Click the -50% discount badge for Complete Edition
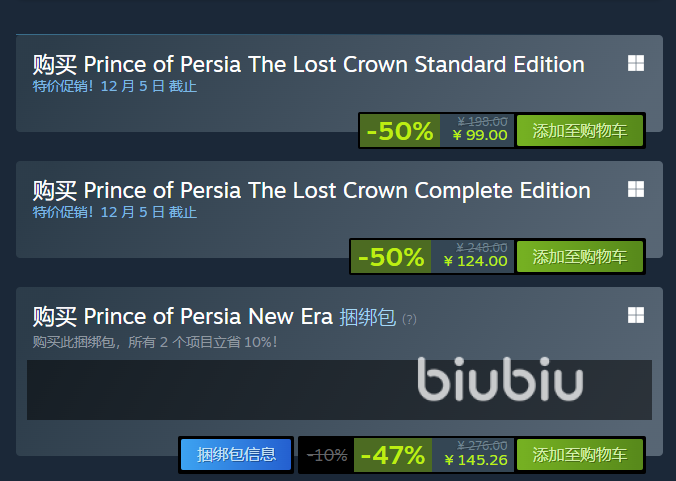676x481 pixels. pos(391,257)
